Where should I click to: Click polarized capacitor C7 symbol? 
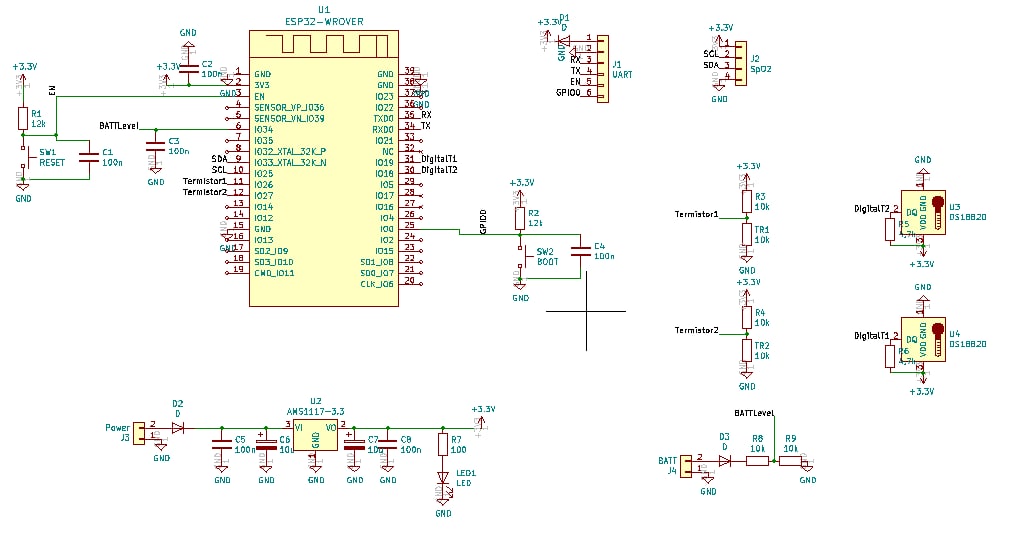(x=354, y=443)
